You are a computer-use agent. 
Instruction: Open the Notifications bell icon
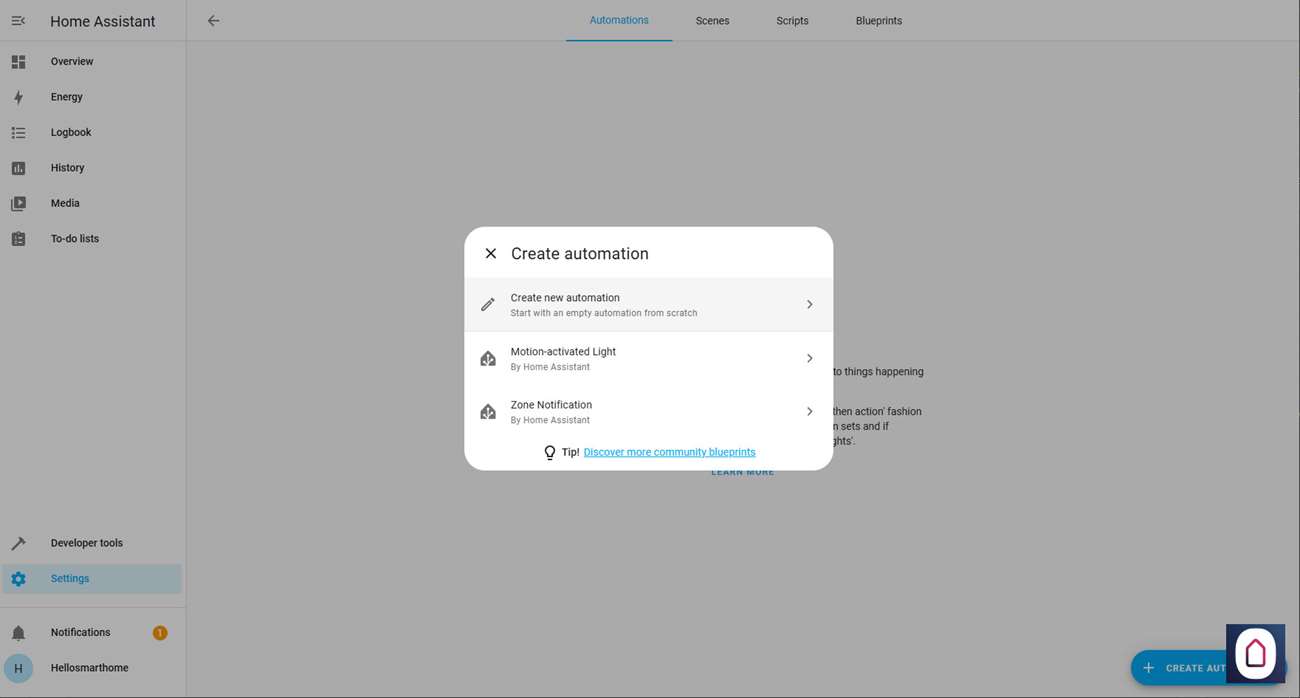[x=18, y=633]
